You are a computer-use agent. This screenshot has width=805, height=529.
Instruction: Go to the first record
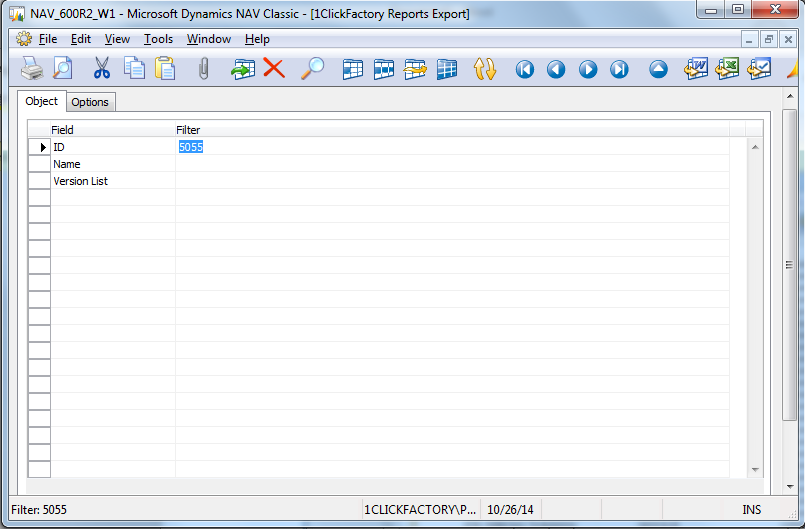click(x=525, y=69)
